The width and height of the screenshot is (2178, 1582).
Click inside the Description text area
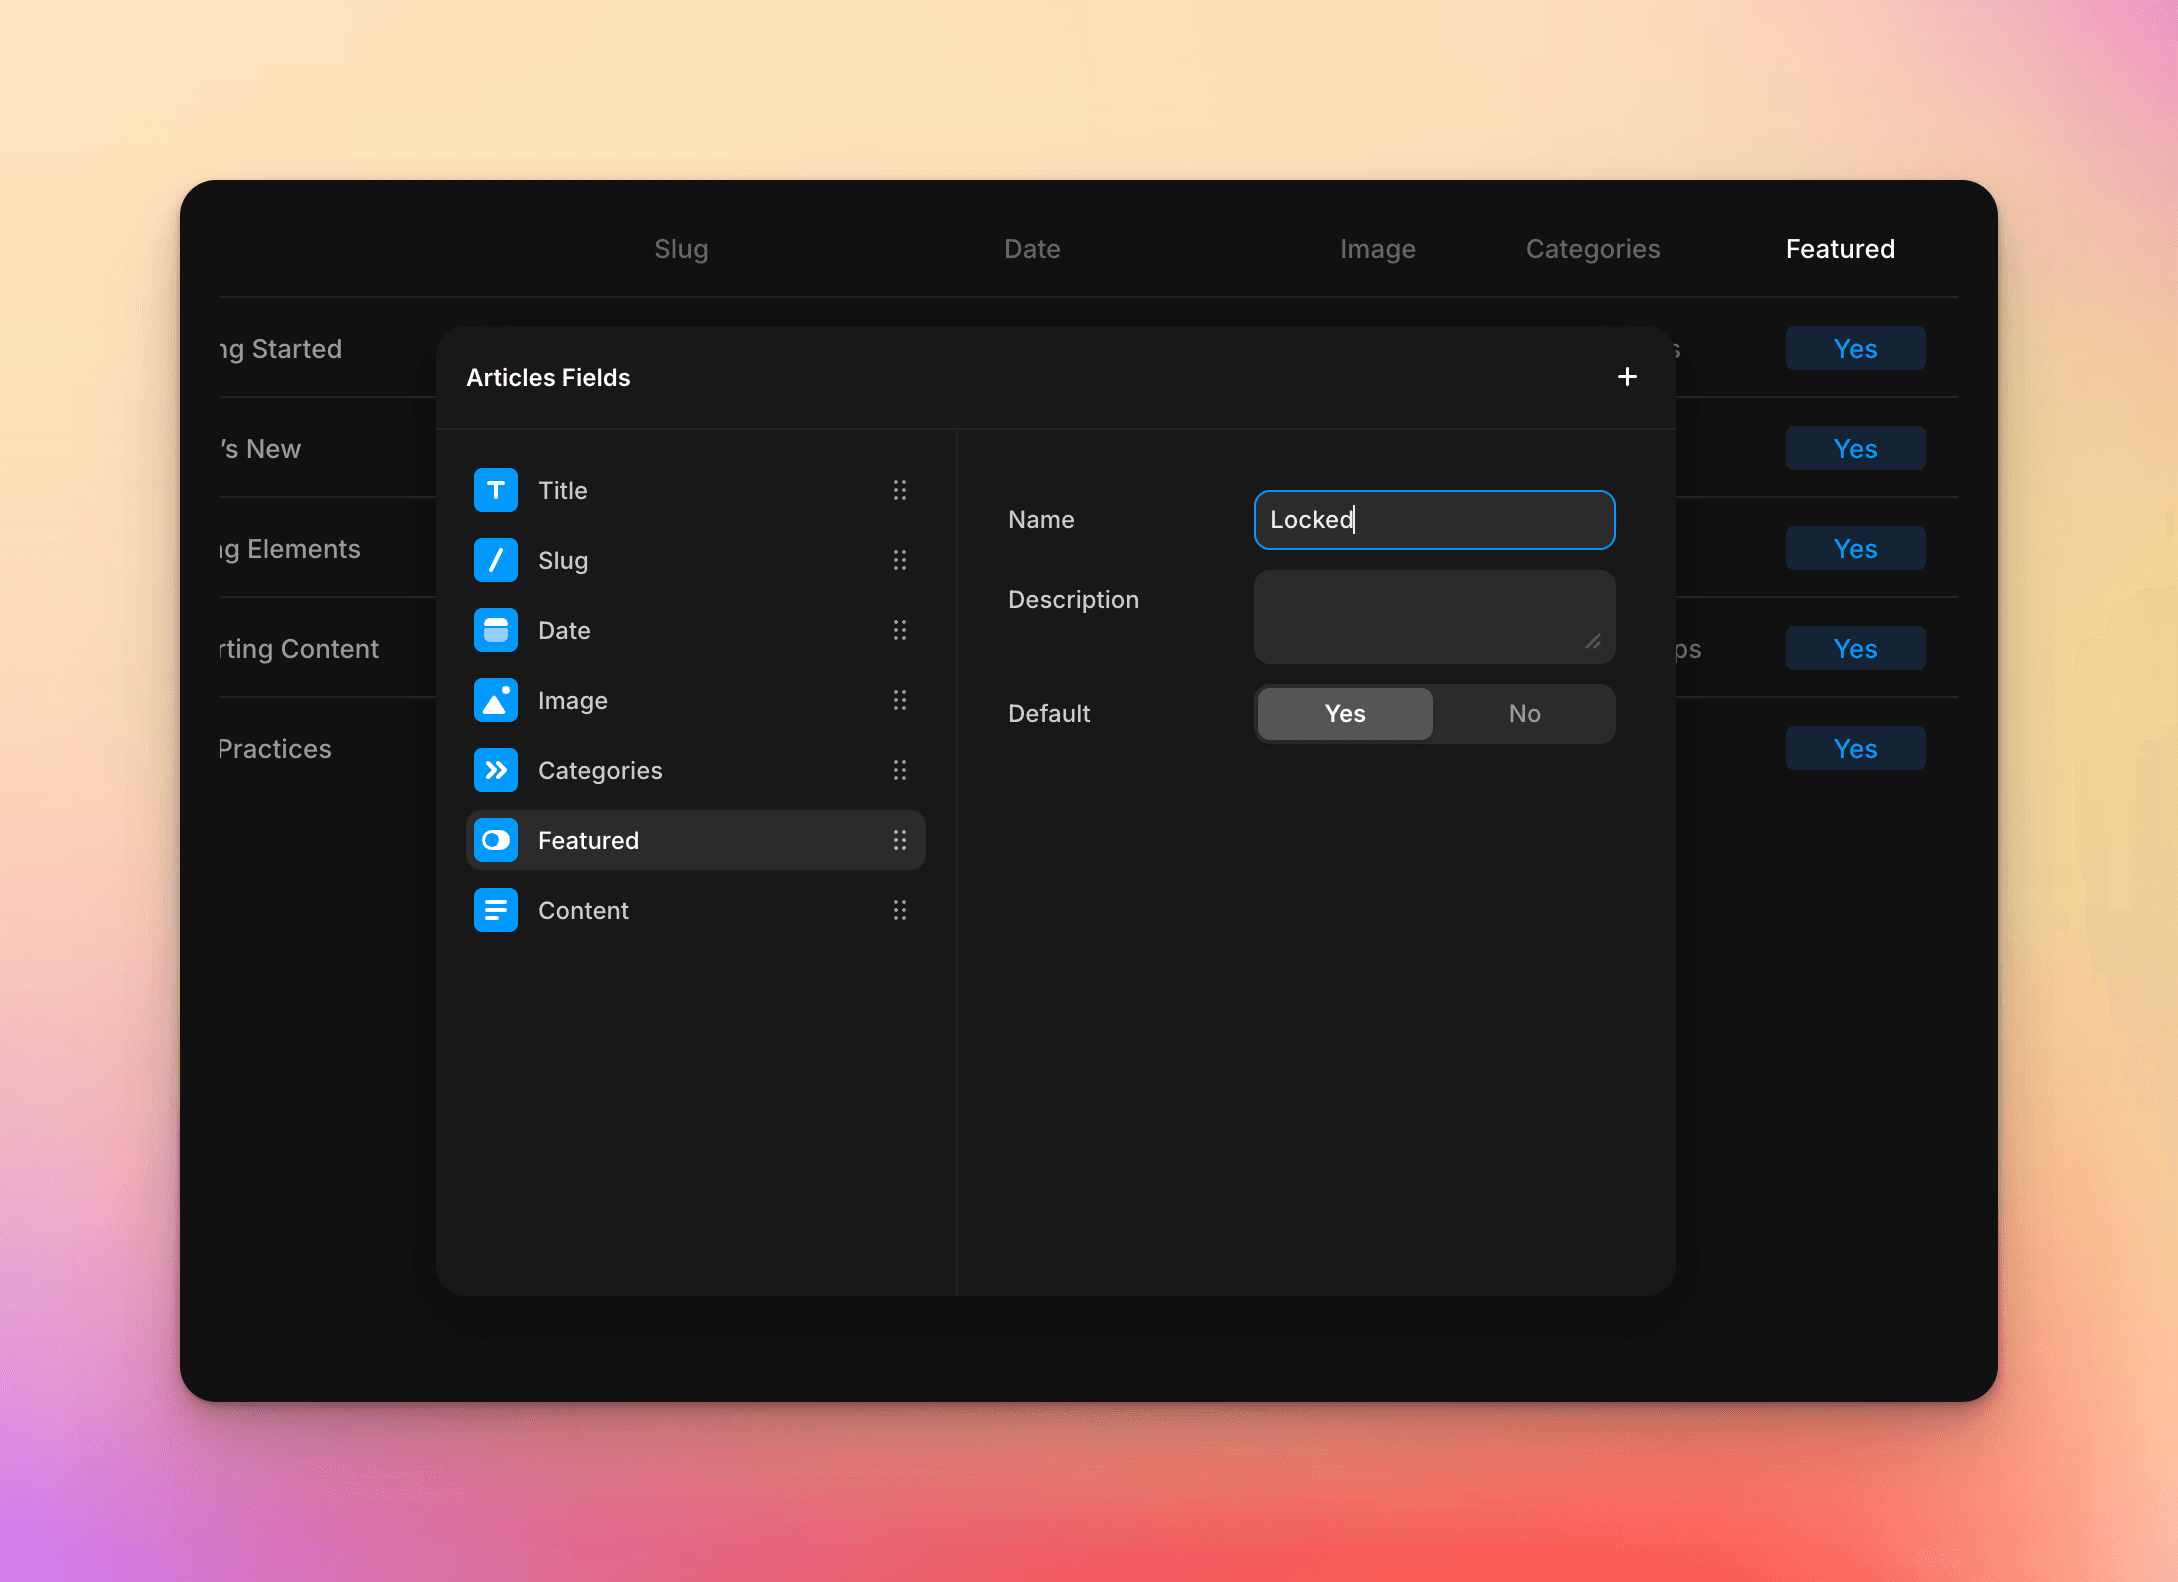(1434, 617)
